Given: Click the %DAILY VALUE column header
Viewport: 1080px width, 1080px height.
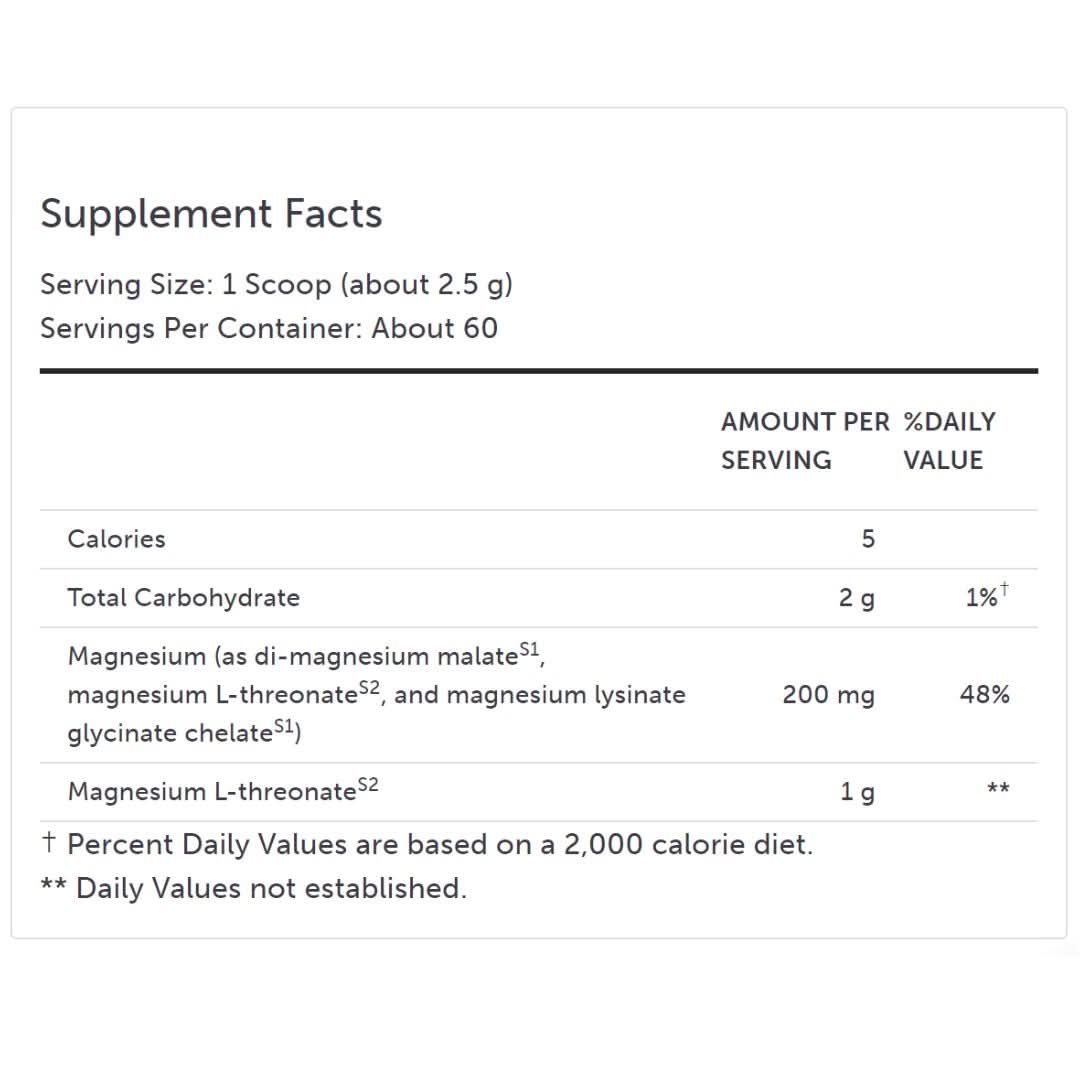Looking at the screenshot, I should [x=949, y=441].
